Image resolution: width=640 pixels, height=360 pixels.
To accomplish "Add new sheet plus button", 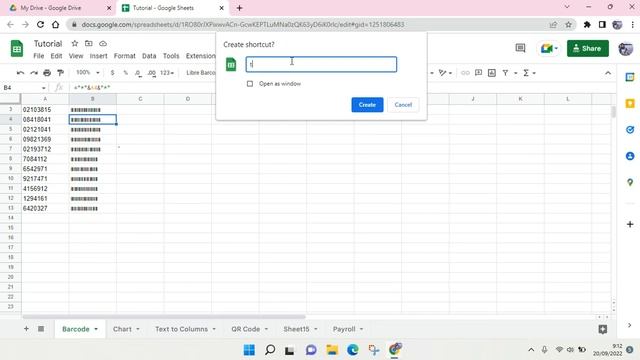I will click(26, 329).
